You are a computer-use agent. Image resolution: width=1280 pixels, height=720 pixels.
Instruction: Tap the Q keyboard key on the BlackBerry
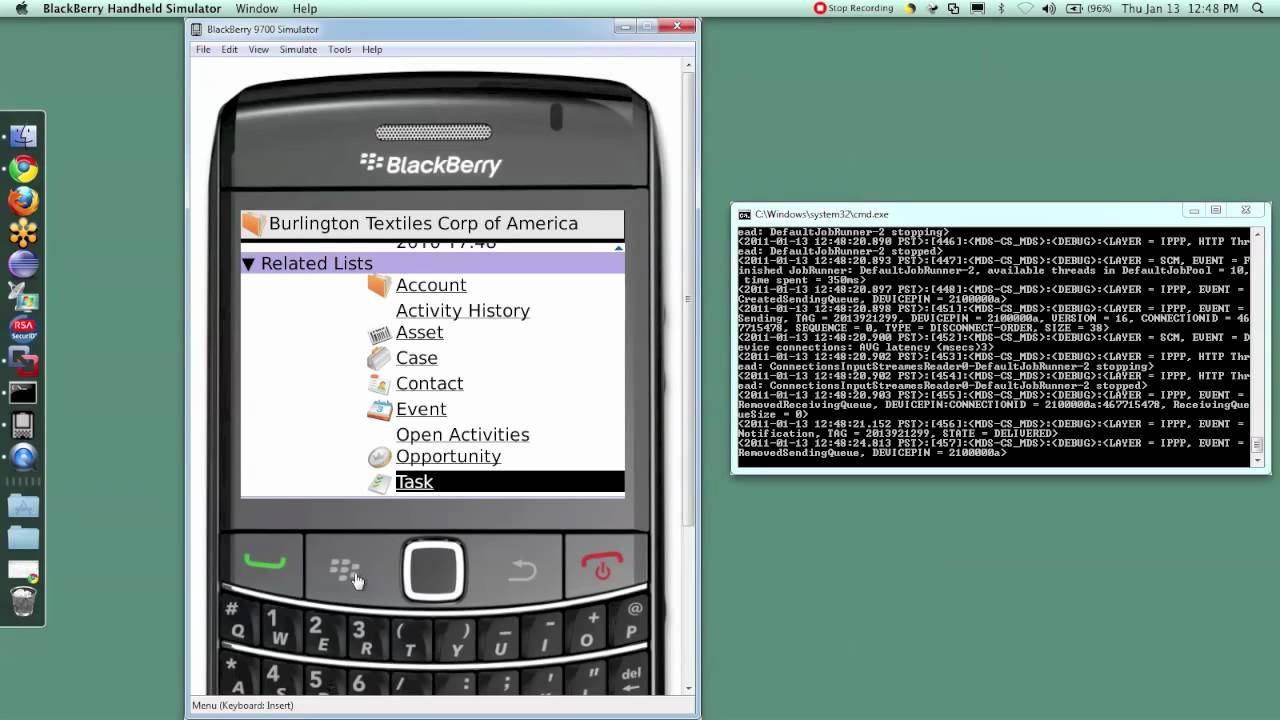tap(236, 620)
